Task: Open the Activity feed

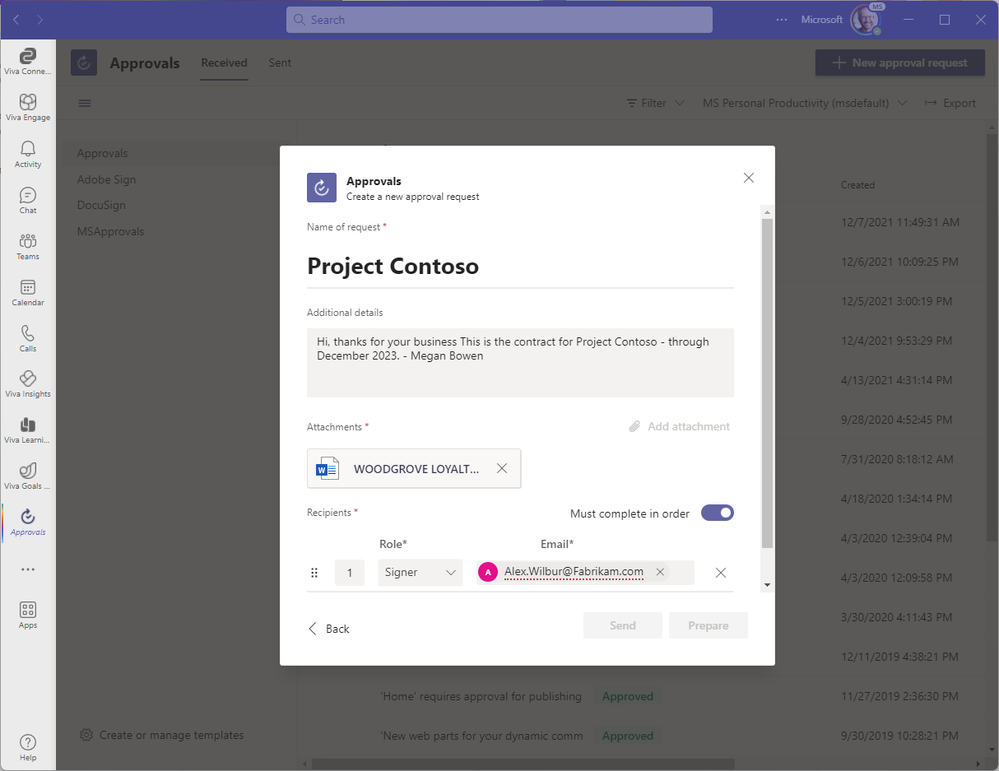Action: coord(27,154)
